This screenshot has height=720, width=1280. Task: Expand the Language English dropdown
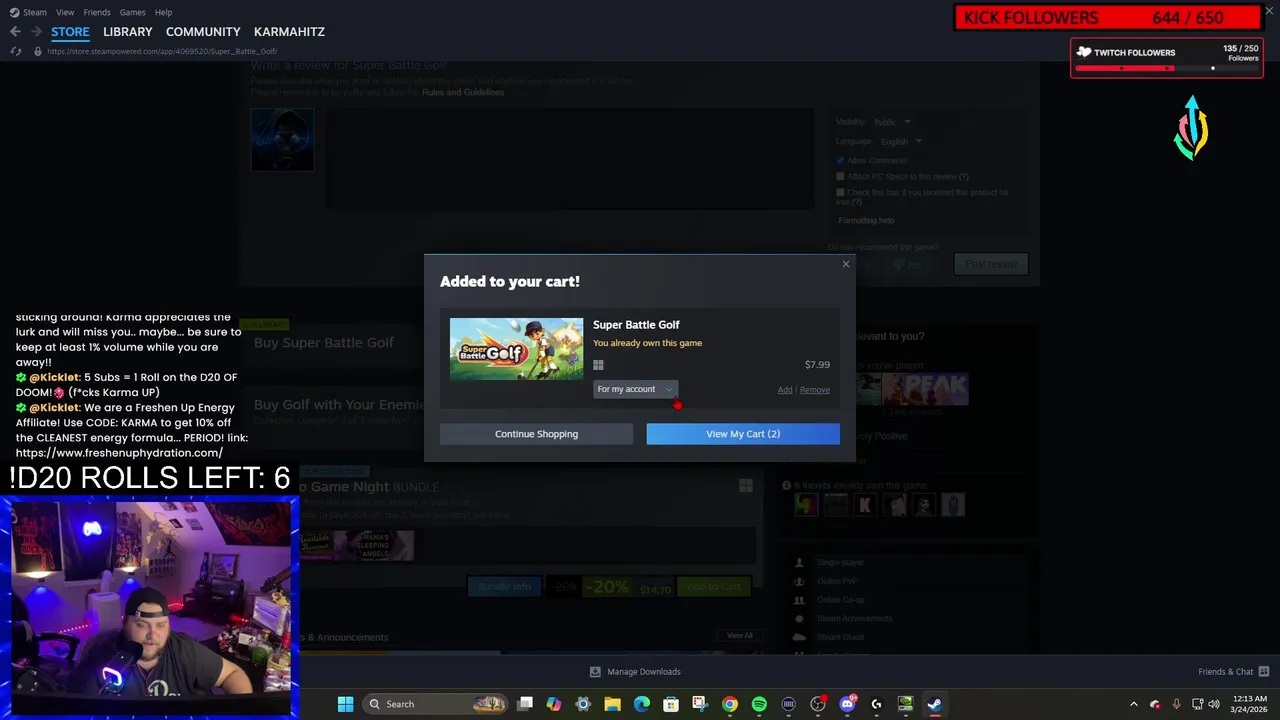click(x=900, y=142)
